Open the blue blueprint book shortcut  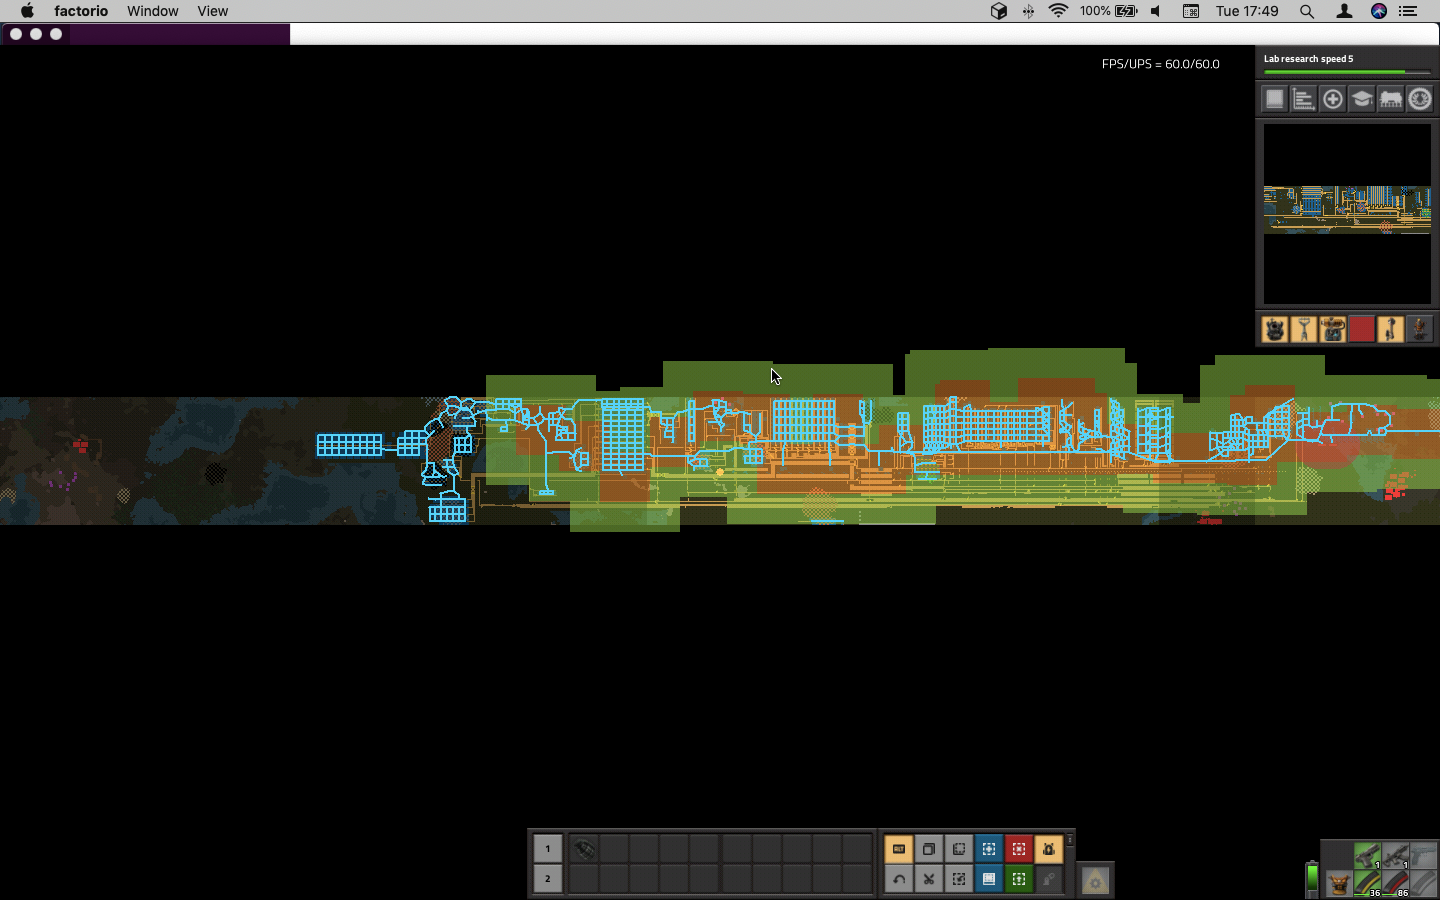click(989, 879)
